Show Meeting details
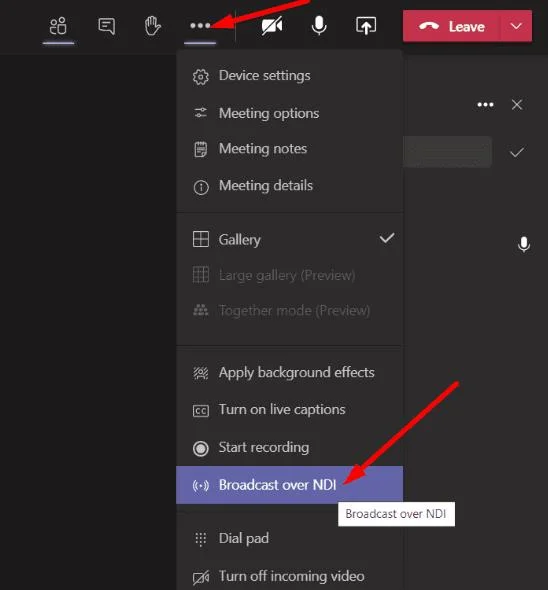Screen dimensions: 548x590 pos(289,186)
